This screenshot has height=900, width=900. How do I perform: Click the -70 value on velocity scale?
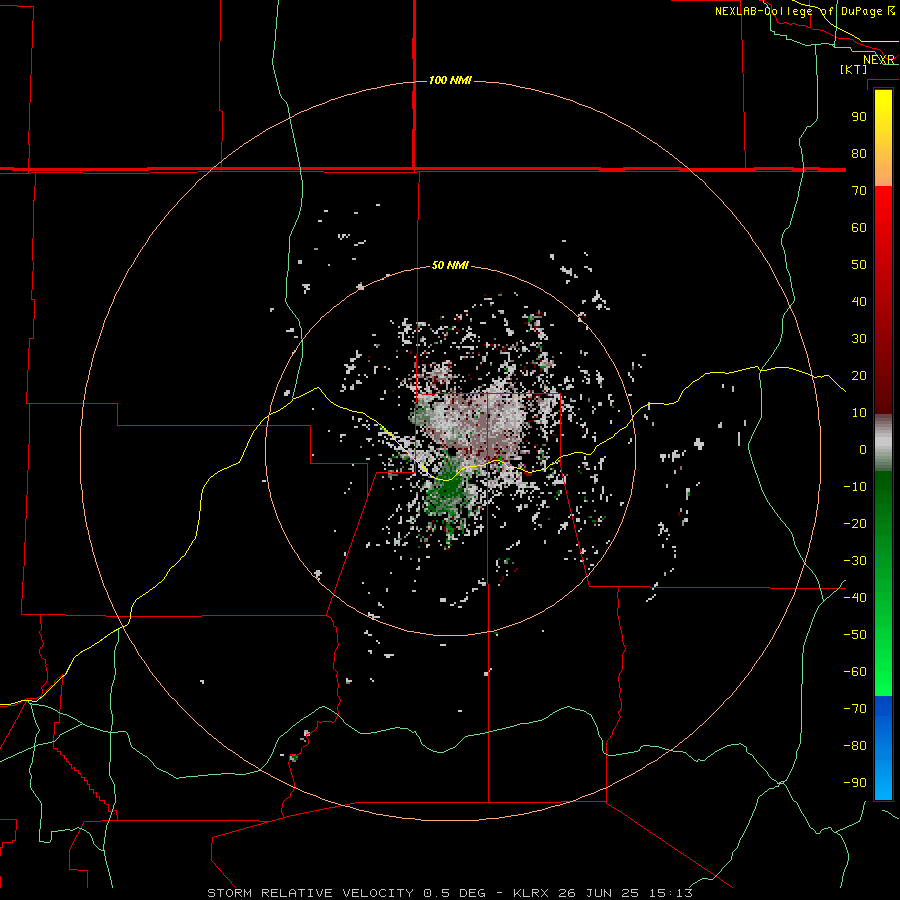855,709
